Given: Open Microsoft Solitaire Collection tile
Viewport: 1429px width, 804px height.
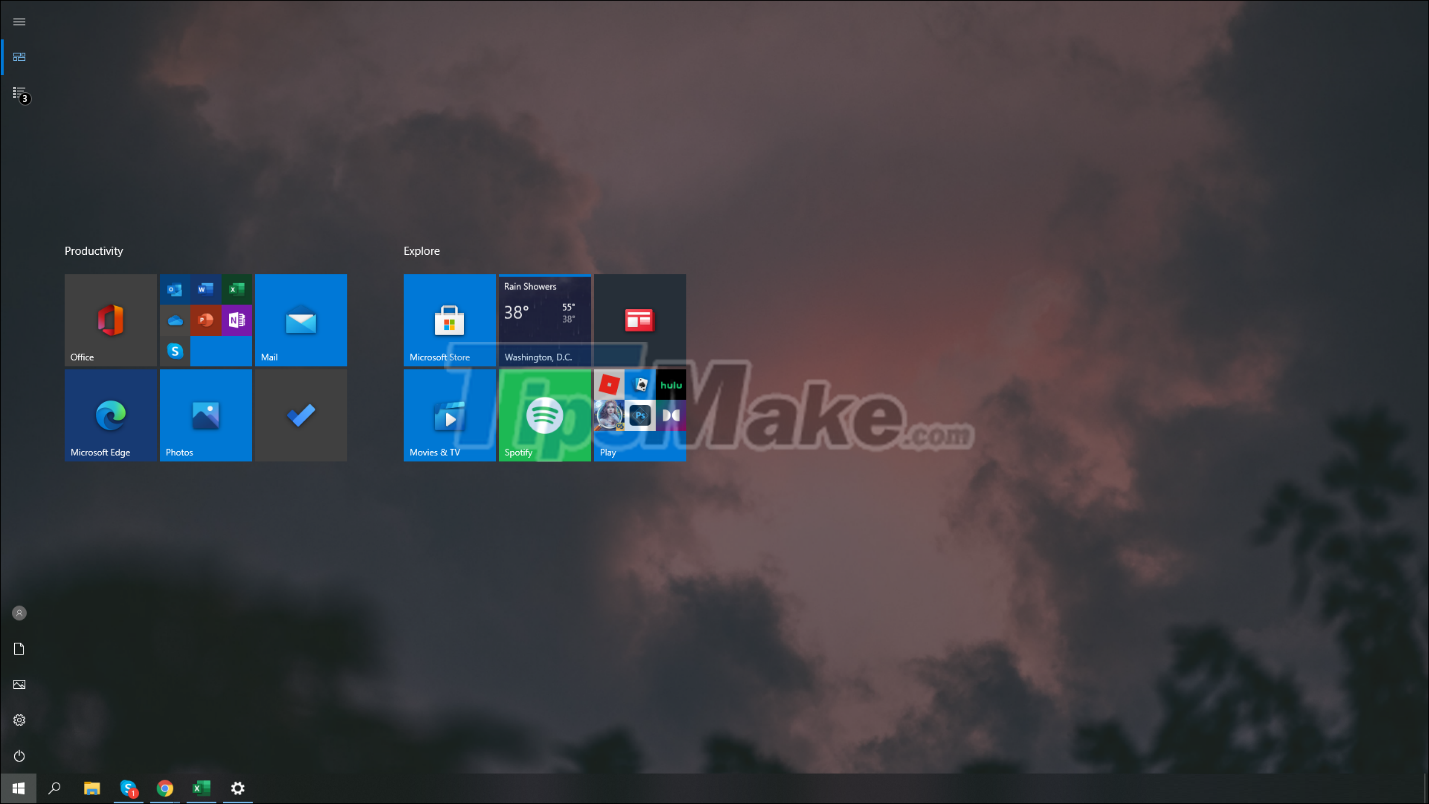Looking at the screenshot, I should click(640, 385).
